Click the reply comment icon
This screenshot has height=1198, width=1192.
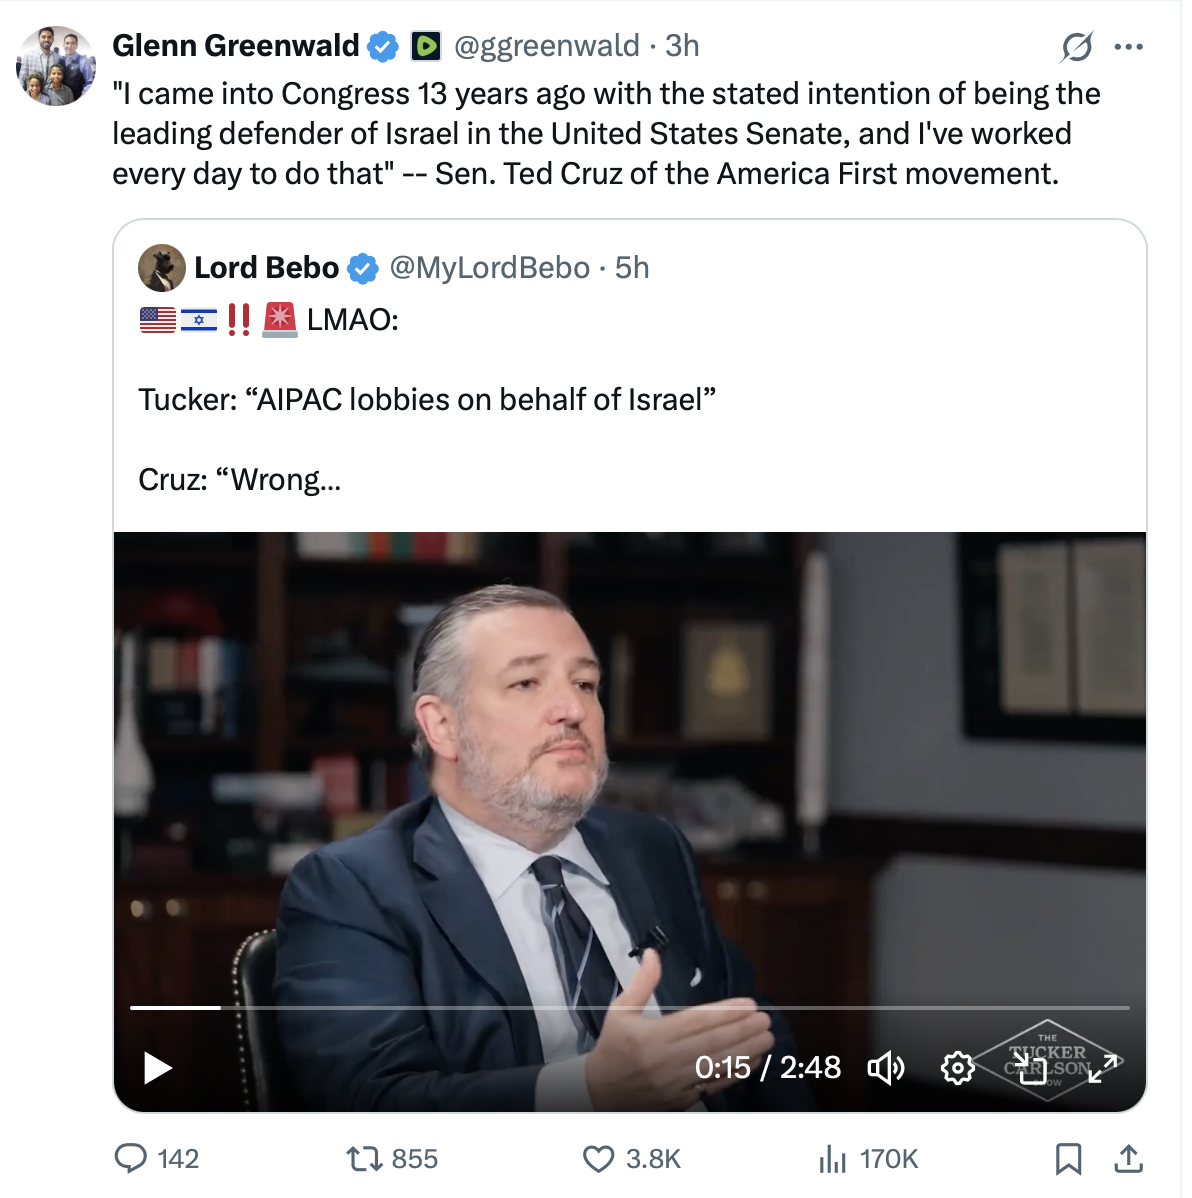(x=131, y=1158)
